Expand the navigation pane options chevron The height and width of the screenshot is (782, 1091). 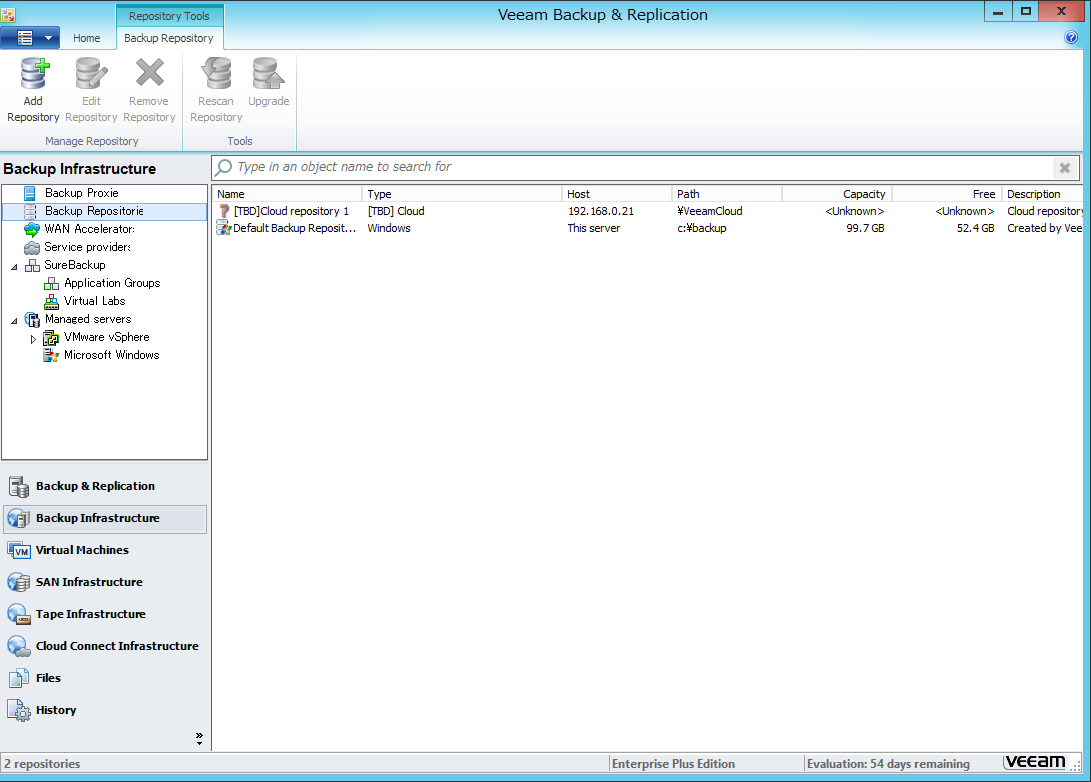(x=199, y=738)
